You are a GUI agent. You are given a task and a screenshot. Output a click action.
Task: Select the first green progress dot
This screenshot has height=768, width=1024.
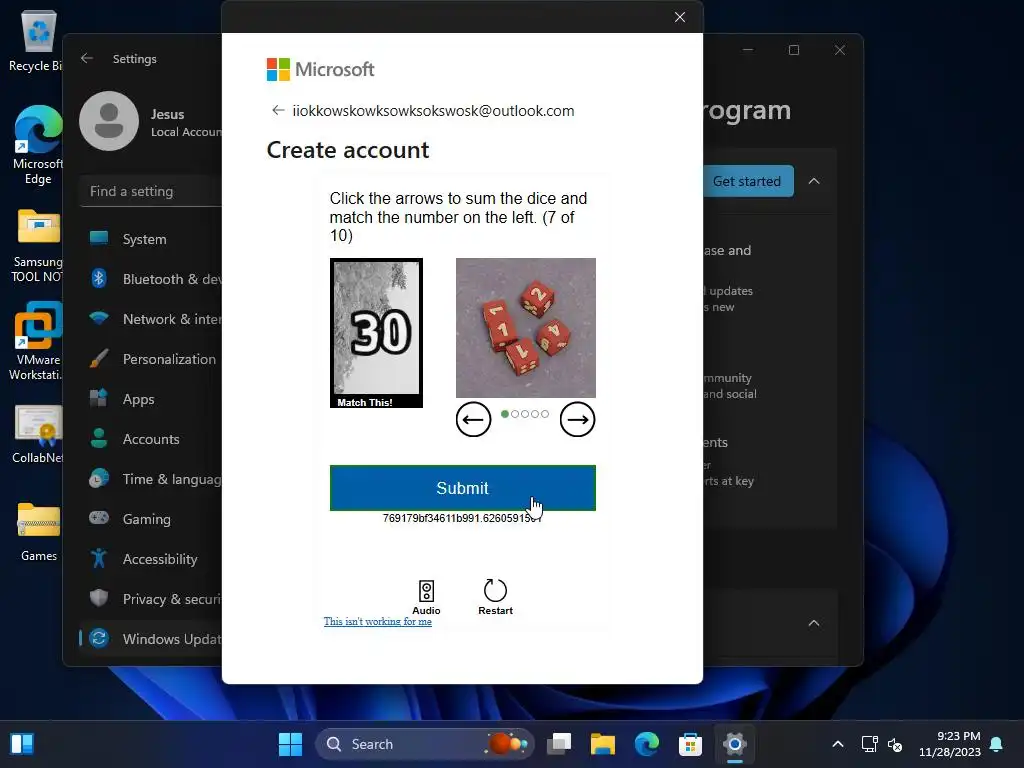point(505,414)
